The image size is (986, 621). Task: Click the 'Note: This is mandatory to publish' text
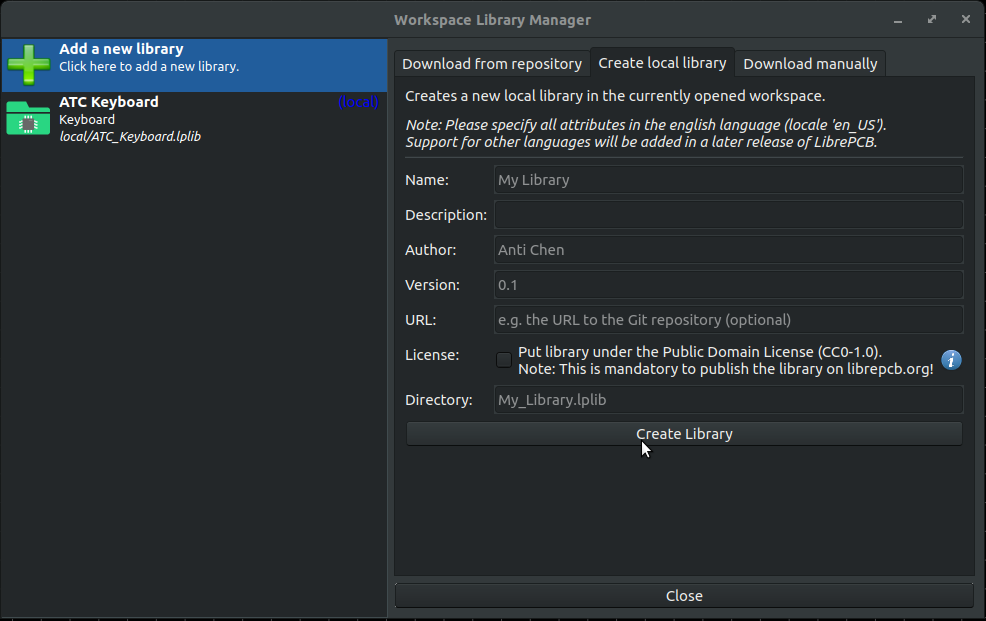click(x=726, y=369)
